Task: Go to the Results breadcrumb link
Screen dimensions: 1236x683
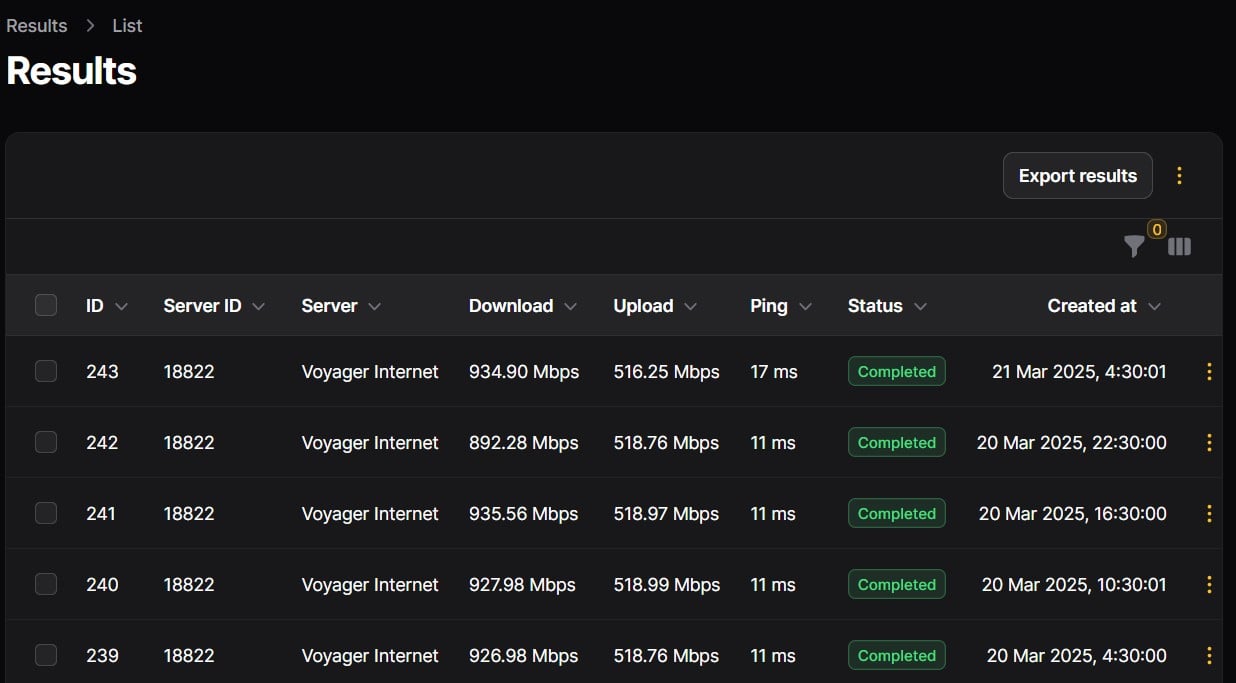Action: point(37,26)
